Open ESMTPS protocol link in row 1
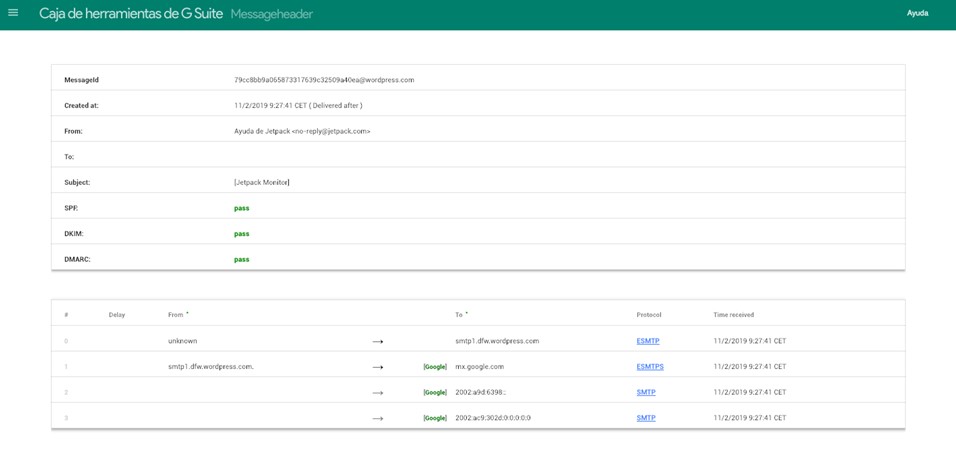Viewport: 956px width, 452px height. click(x=650, y=367)
